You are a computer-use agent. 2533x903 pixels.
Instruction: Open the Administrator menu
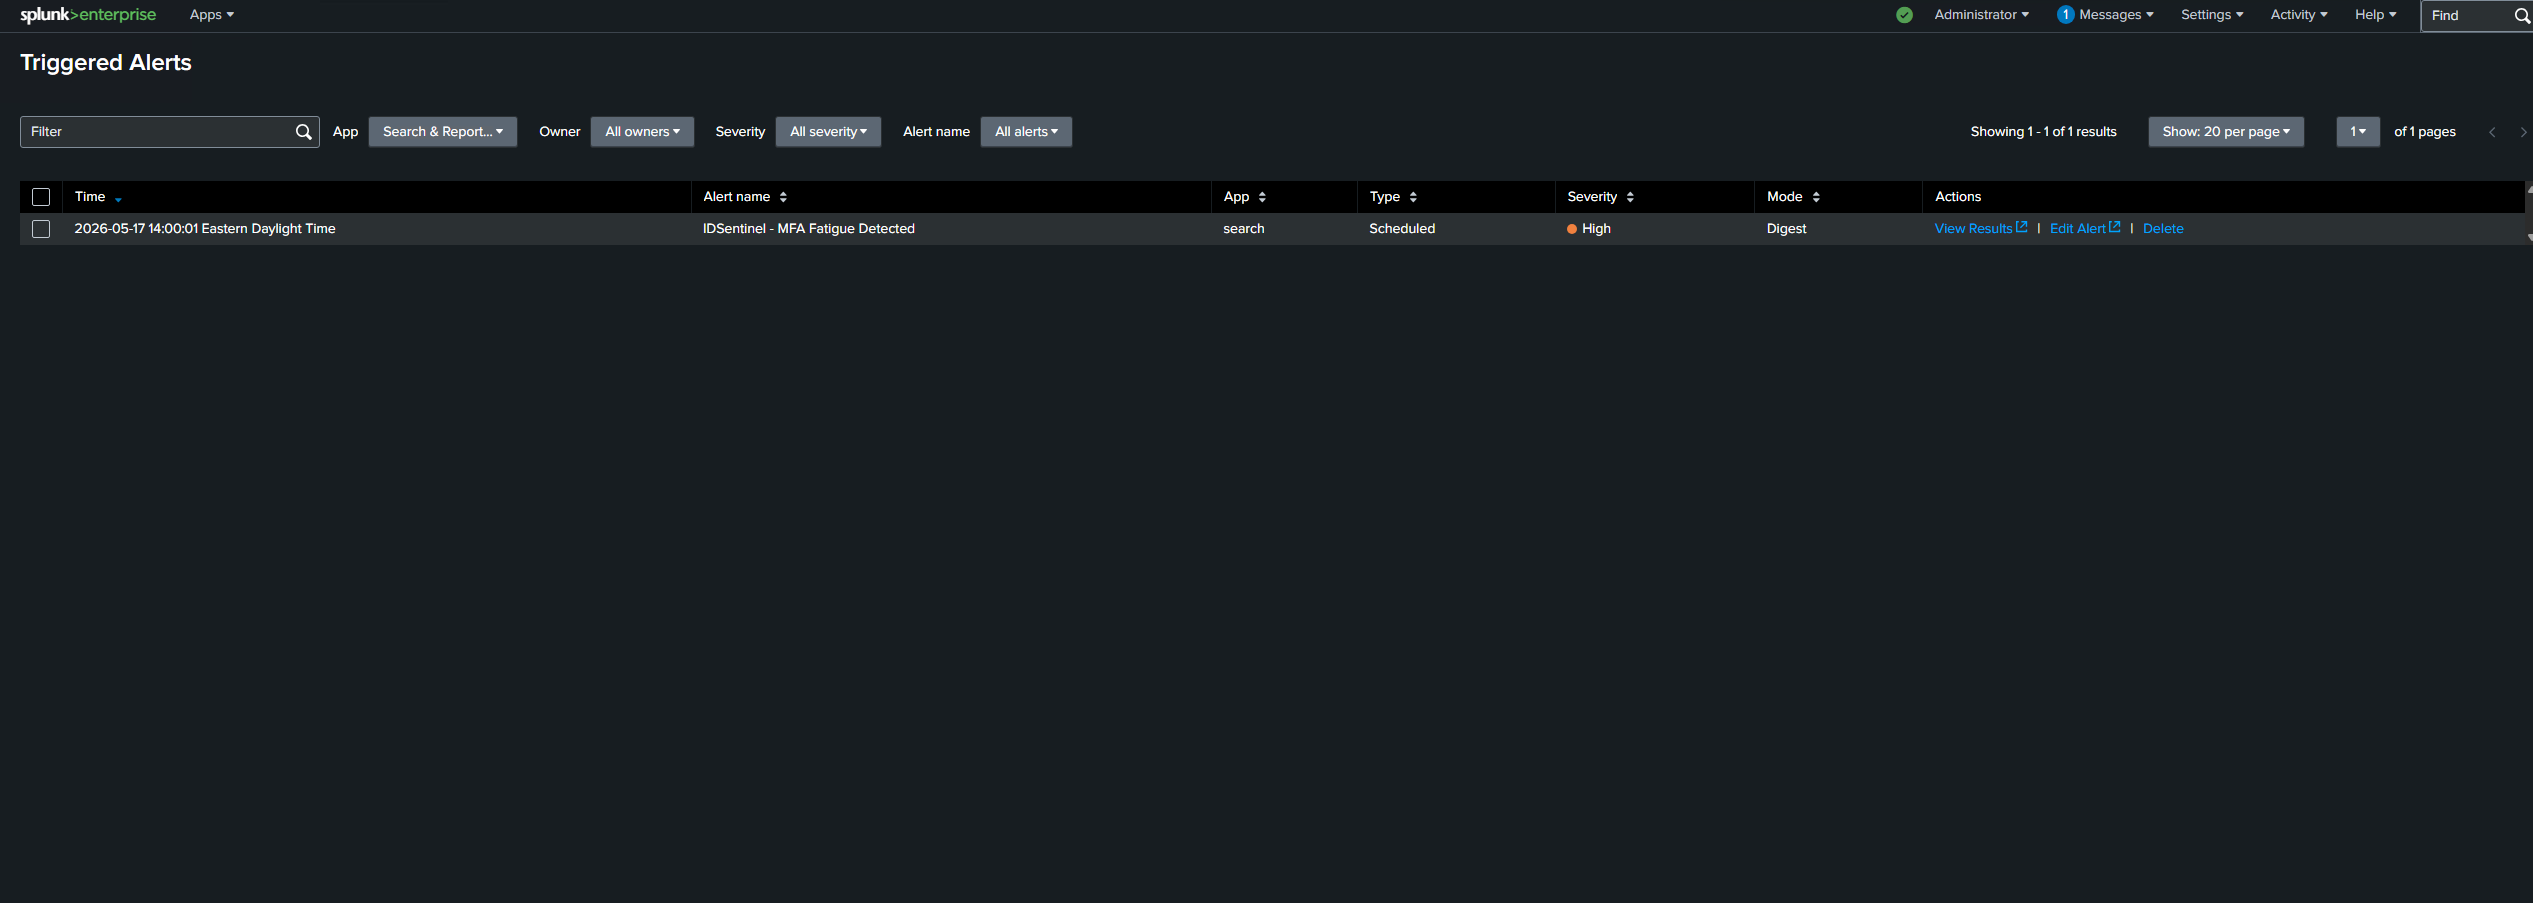coord(1981,15)
